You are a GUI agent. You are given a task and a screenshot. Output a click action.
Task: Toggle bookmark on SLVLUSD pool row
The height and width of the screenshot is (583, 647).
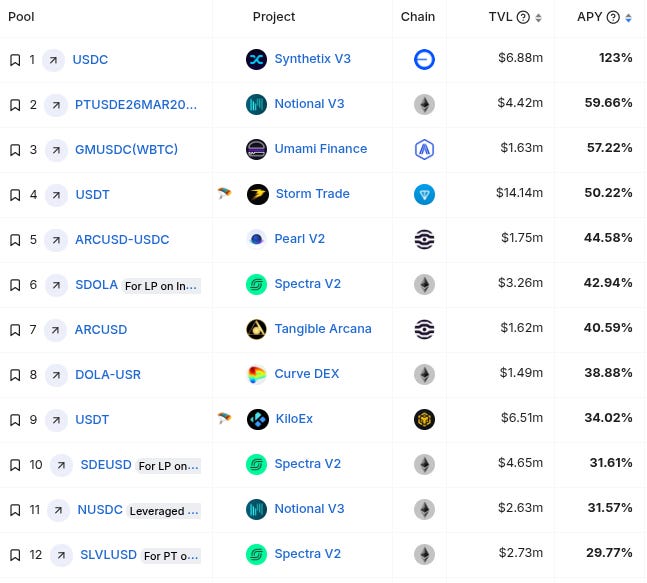click(15, 555)
